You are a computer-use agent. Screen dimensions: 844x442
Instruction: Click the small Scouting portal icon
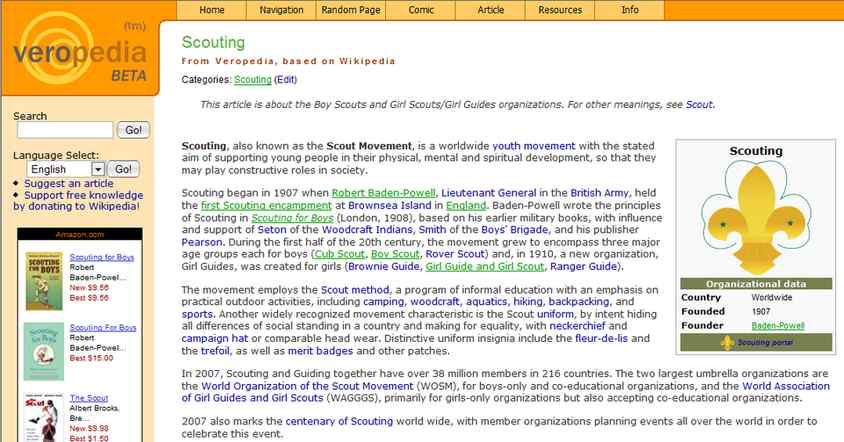(727, 343)
